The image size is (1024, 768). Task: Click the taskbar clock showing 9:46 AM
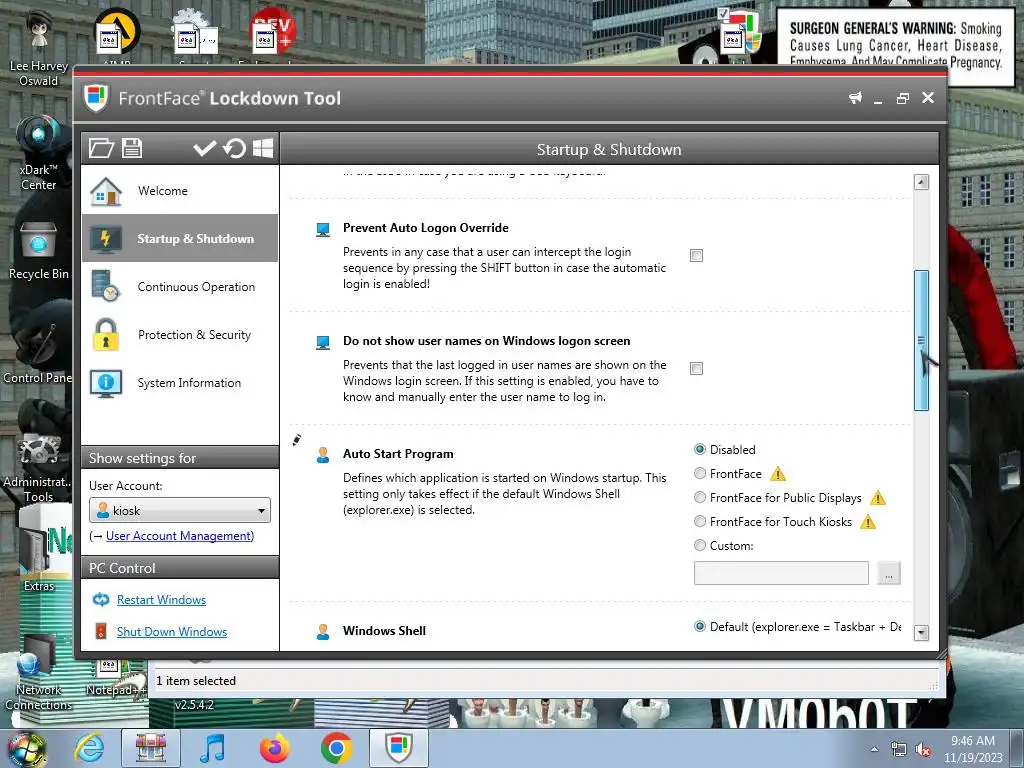[x=973, y=749]
